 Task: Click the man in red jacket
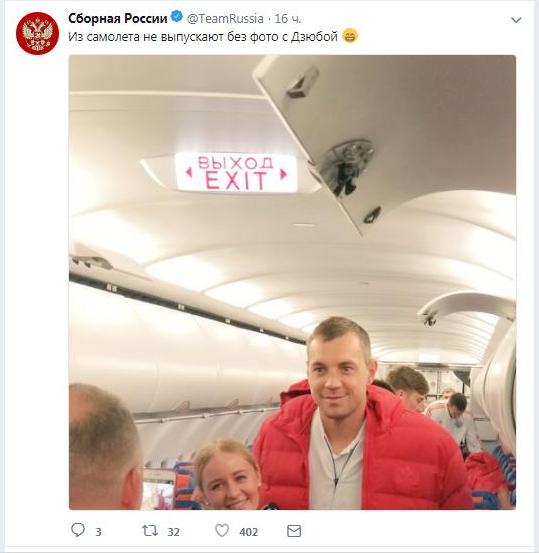356,420
